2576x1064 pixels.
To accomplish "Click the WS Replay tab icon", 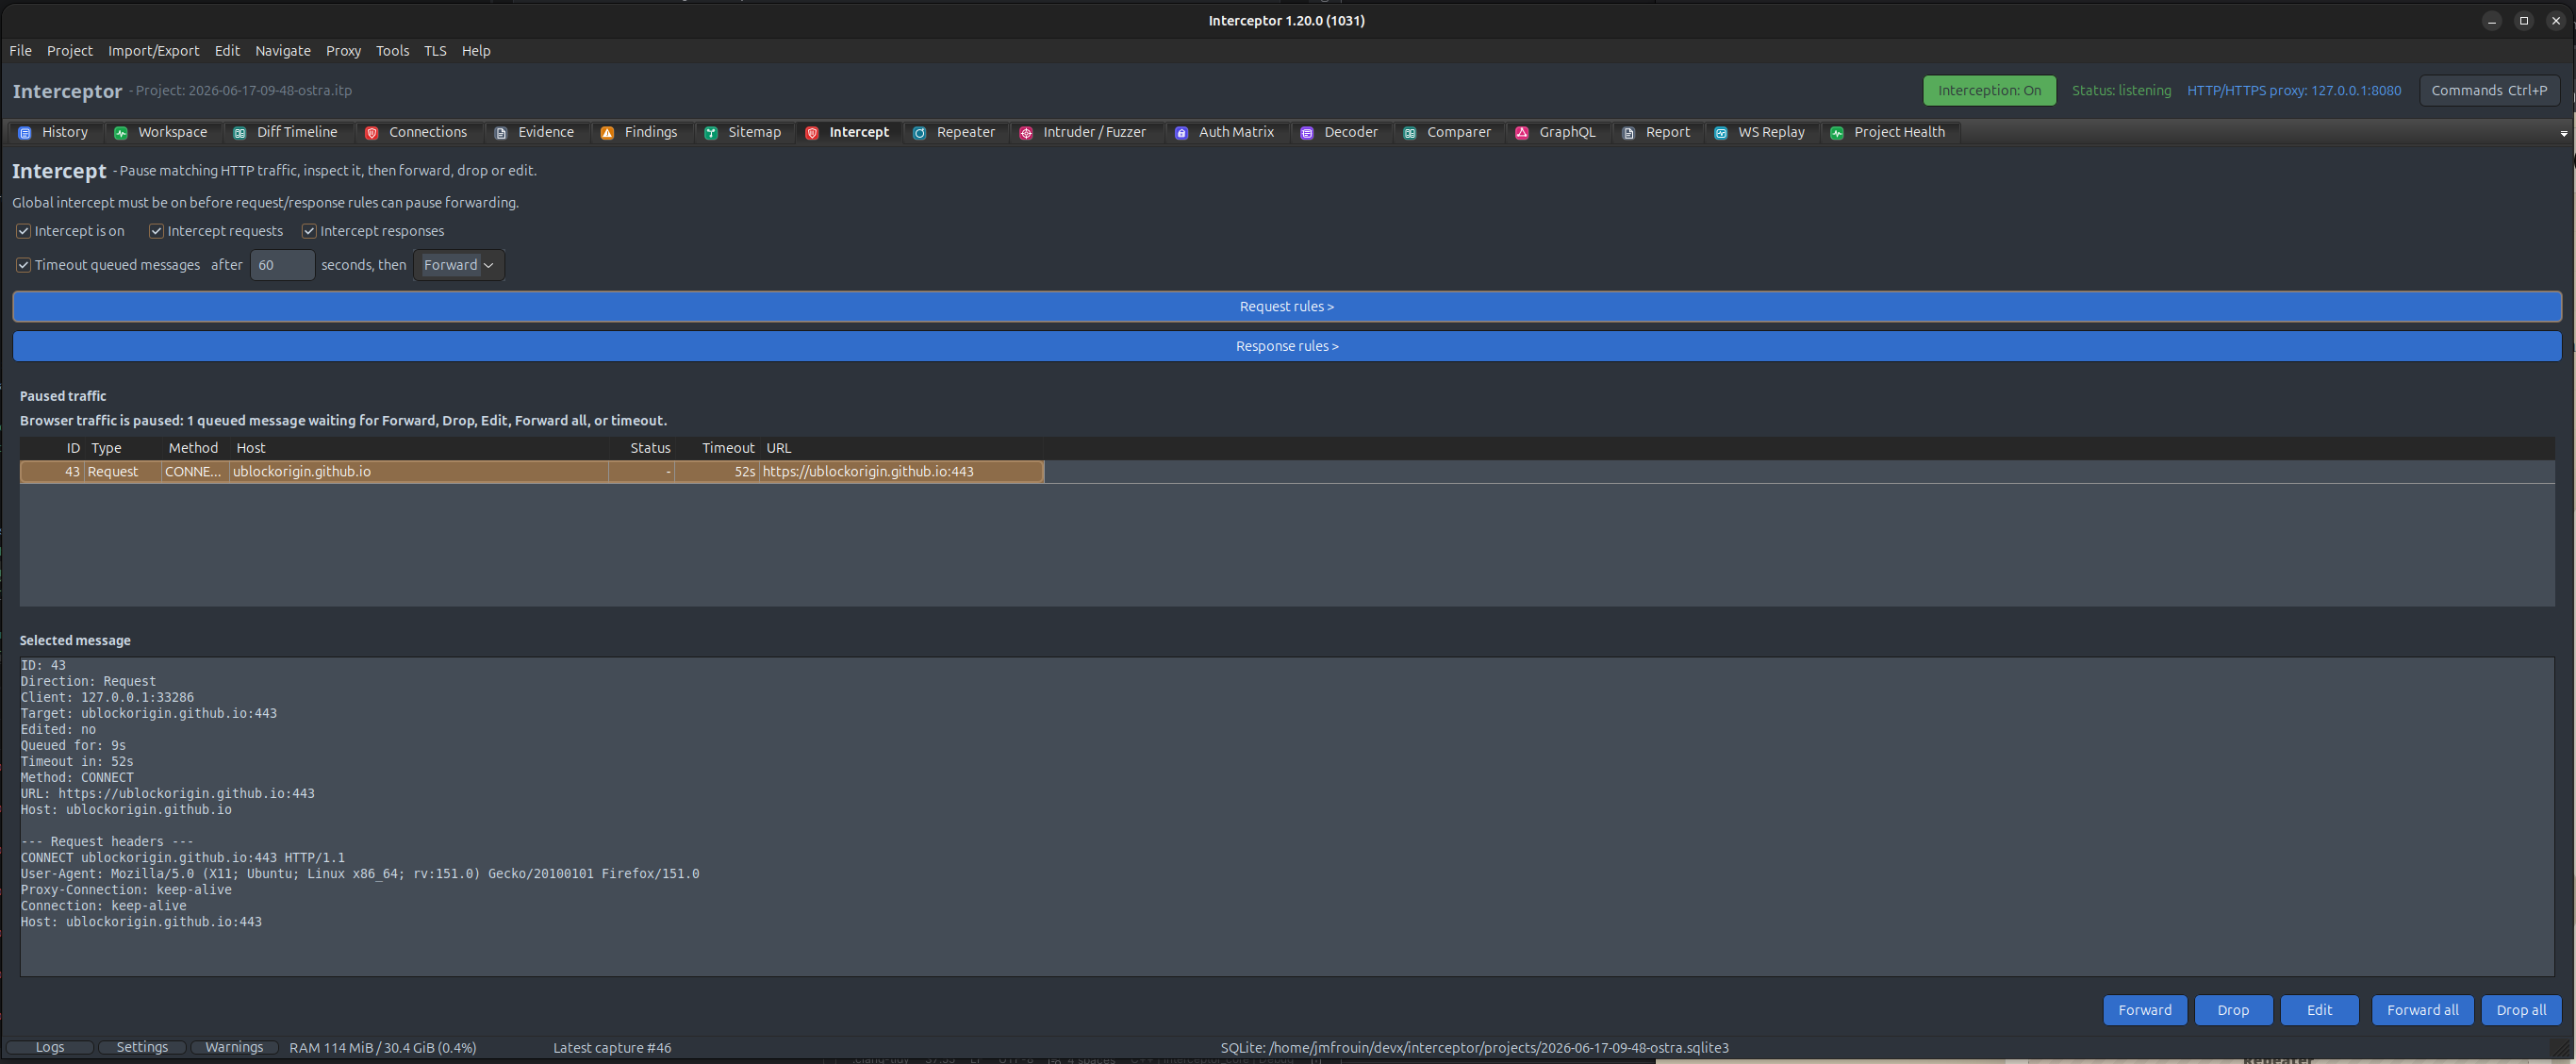I will click(1721, 133).
